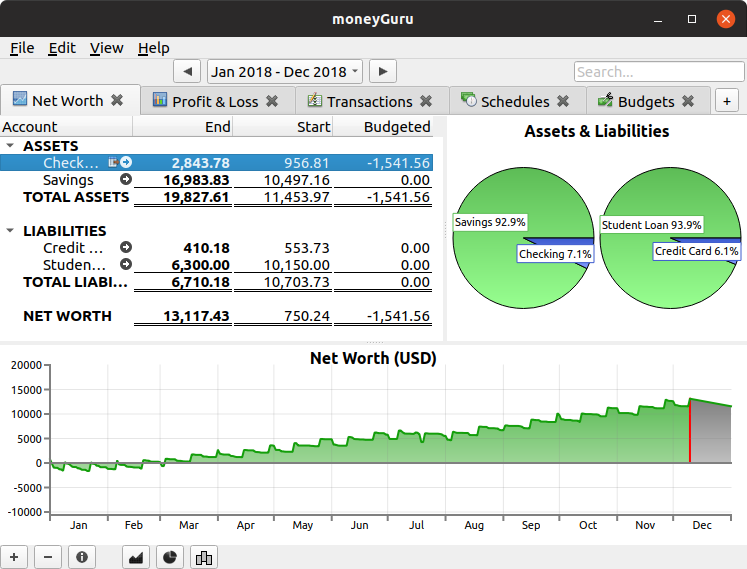This screenshot has width=747, height=569.
Task: Sort by the Budgeted column header
Action: (383, 127)
